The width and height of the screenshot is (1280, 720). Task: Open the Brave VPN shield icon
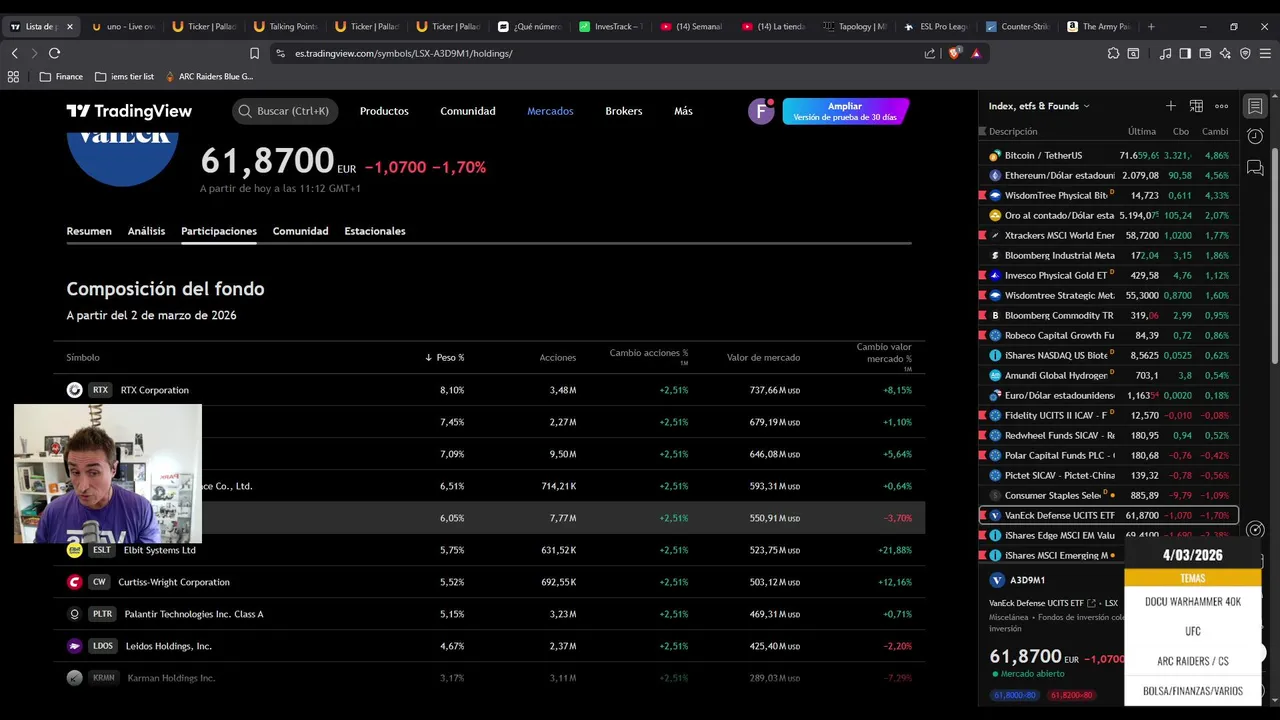click(x=1245, y=53)
